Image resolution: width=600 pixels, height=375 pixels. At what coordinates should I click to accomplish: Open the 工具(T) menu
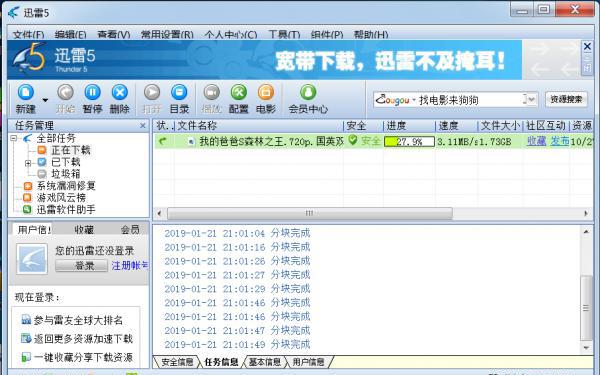284,35
